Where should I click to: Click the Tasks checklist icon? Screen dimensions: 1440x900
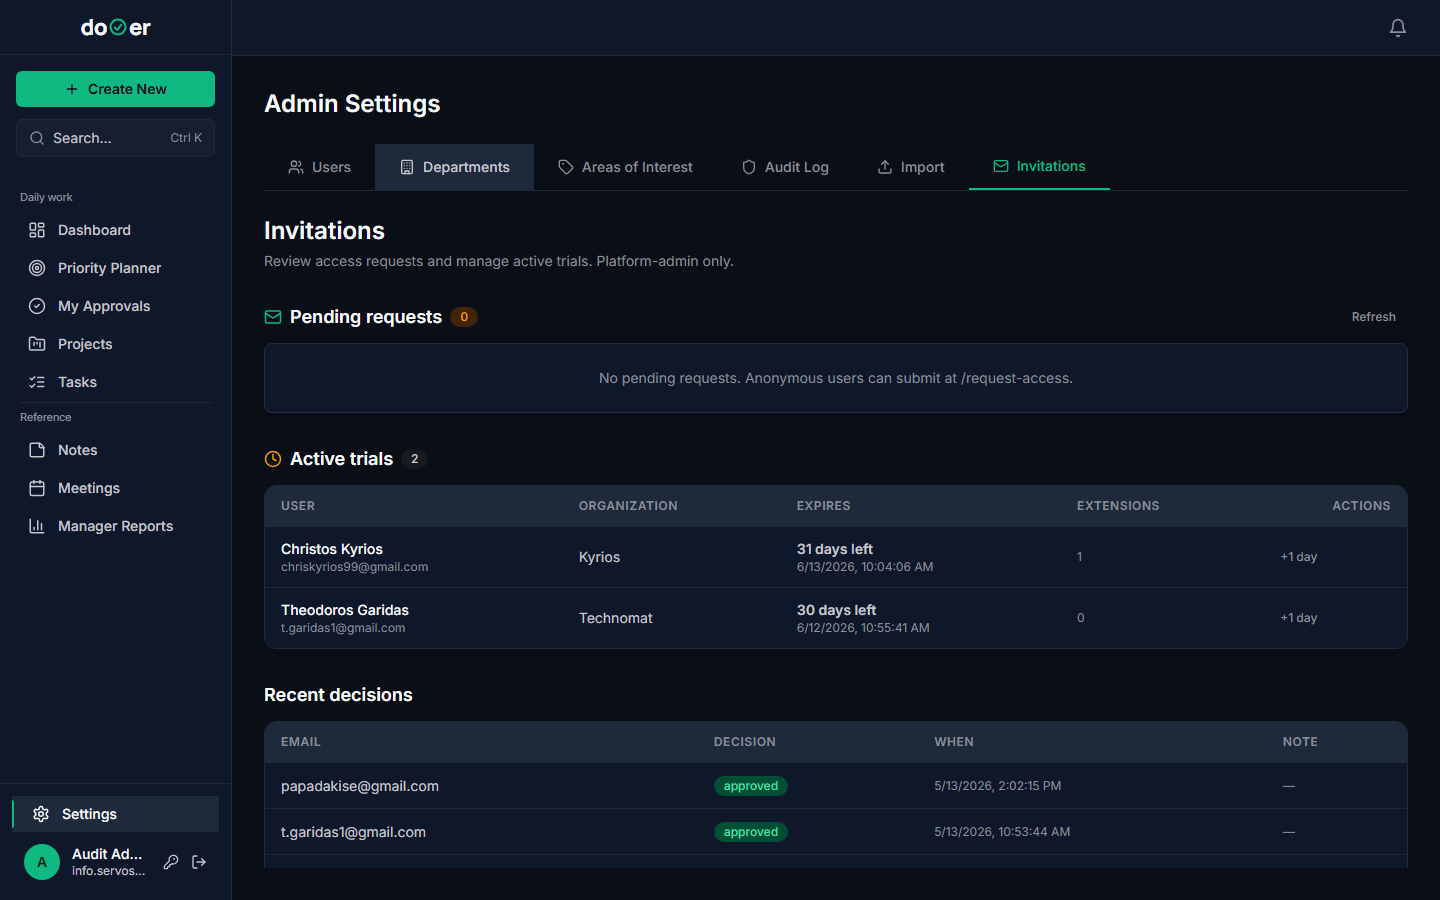pyautogui.click(x=37, y=382)
